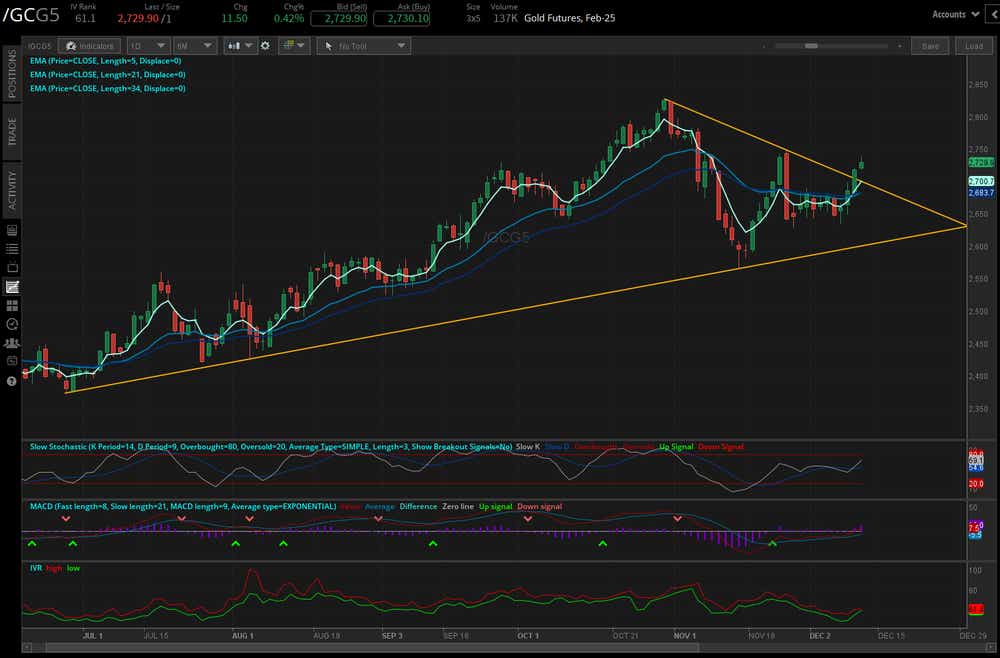Click the Load button
Screen dimensions: 1000x658
[x=972, y=46]
